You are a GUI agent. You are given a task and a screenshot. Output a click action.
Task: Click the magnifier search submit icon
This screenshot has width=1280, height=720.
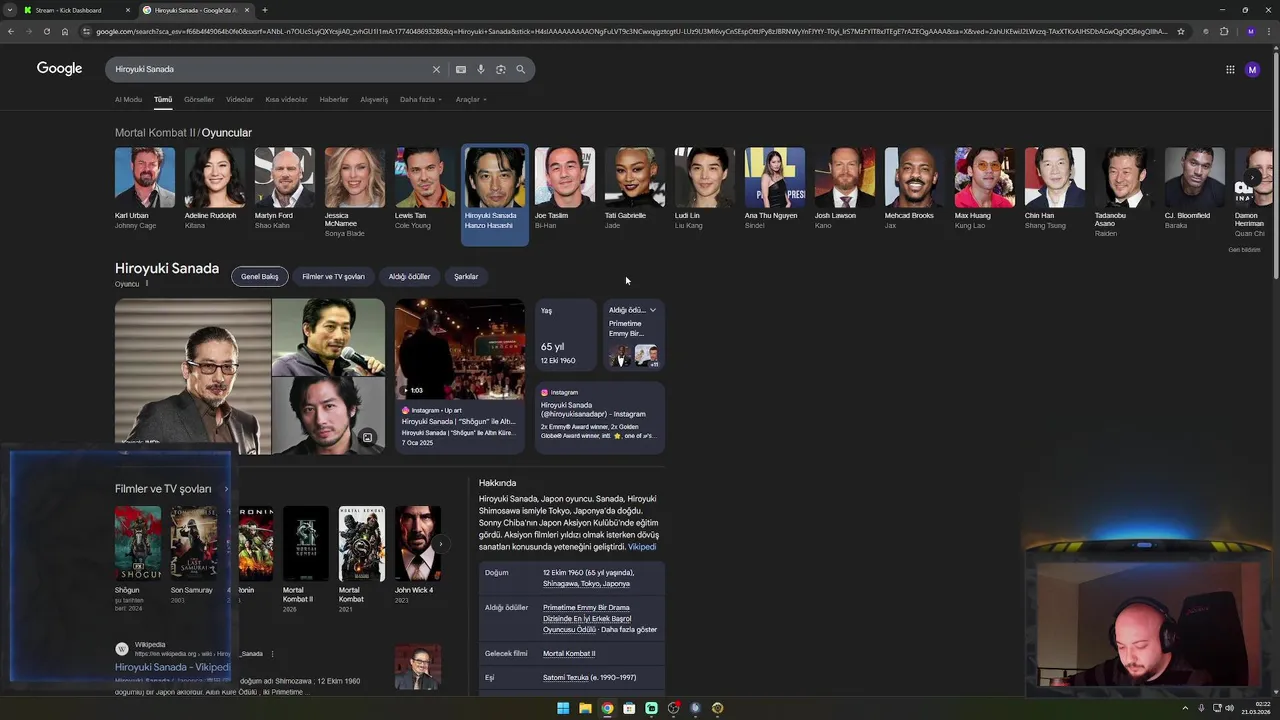pos(520,69)
